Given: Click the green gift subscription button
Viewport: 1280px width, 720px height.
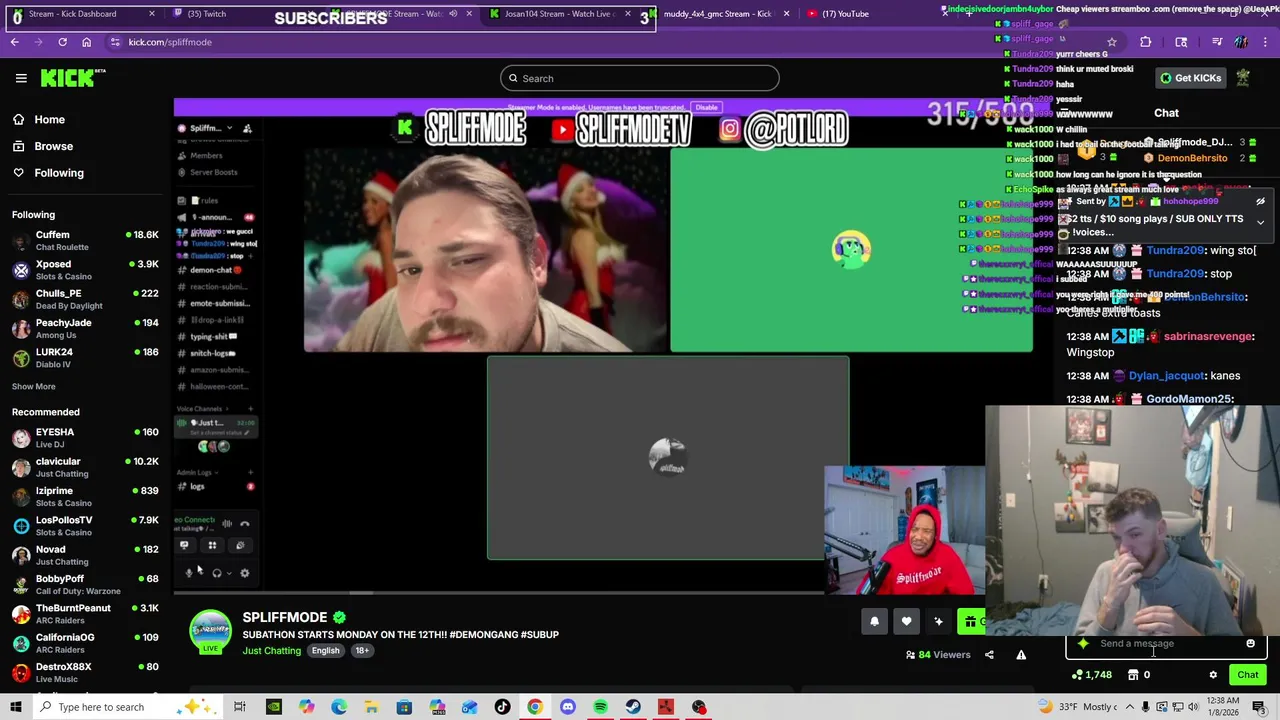Looking at the screenshot, I should [x=970, y=622].
